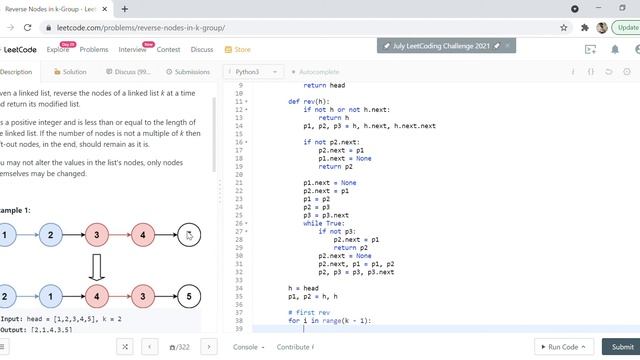Screen dimensions: 640x360
Task: Go to the Contest page
Action: point(168,49)
